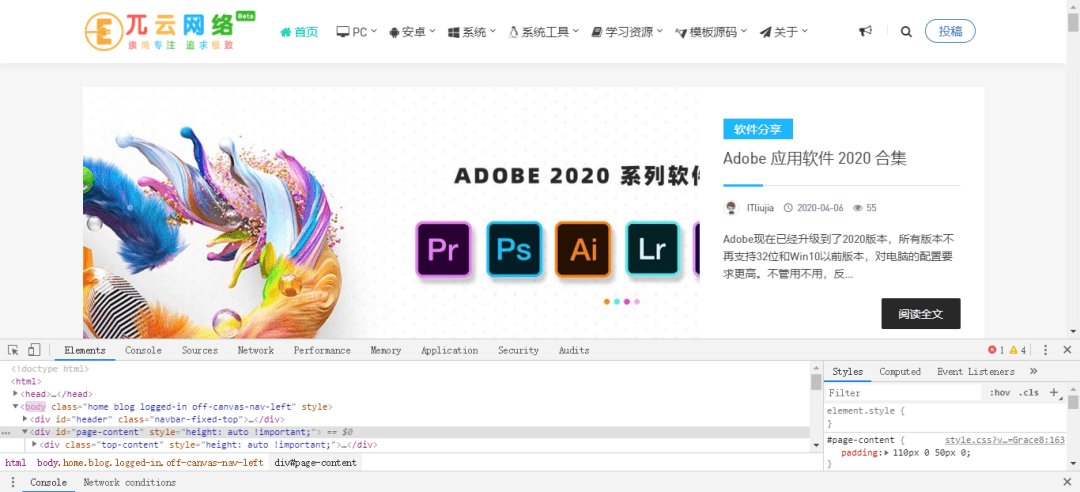Expand the head element node
Screen dimensions: 1080x492
click(x=15, y=394)
